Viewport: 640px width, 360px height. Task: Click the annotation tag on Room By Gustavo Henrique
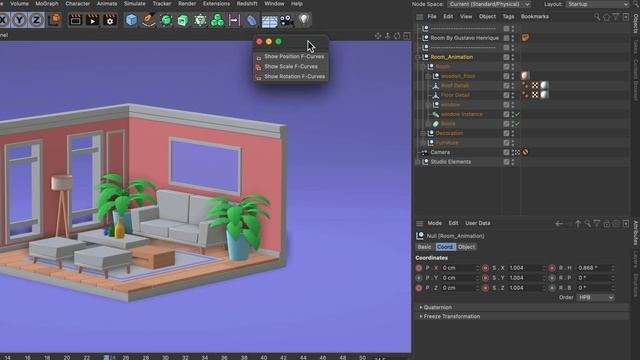[525, 38]
